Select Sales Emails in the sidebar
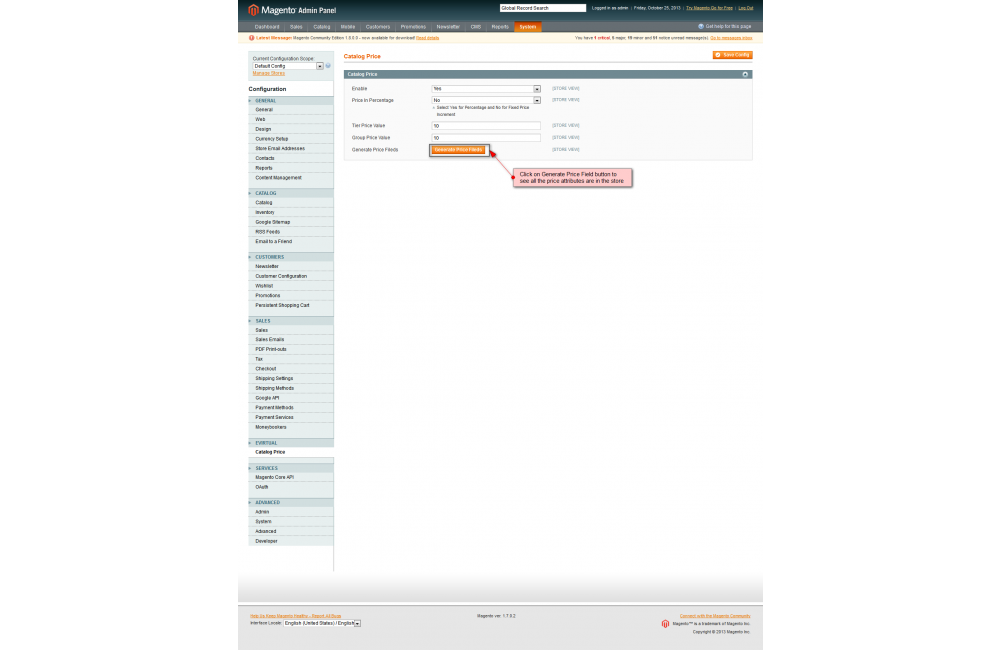The width and height of the screenshot is (1000, 650). click(x=291, y=340)
